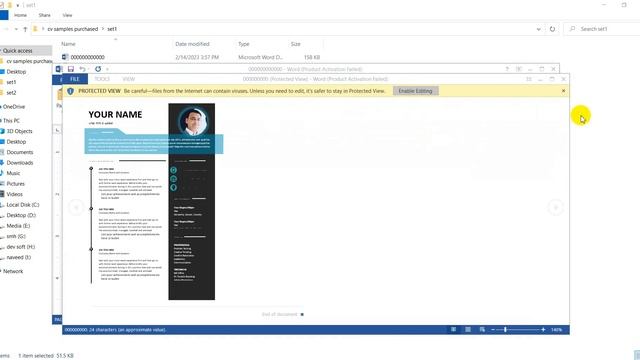
Task: Click the zoom in plus button
Action: click(x=543, y=329)
